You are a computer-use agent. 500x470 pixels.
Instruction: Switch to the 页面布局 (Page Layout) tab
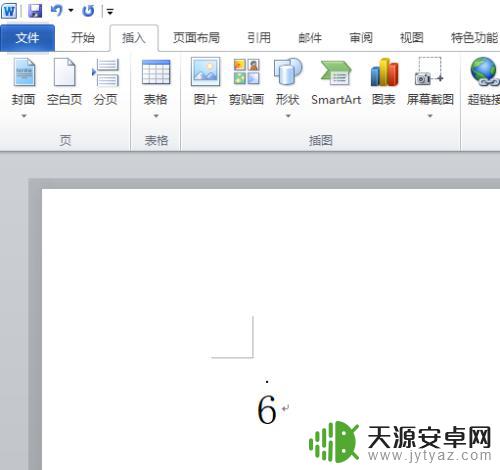pos(196,38)
